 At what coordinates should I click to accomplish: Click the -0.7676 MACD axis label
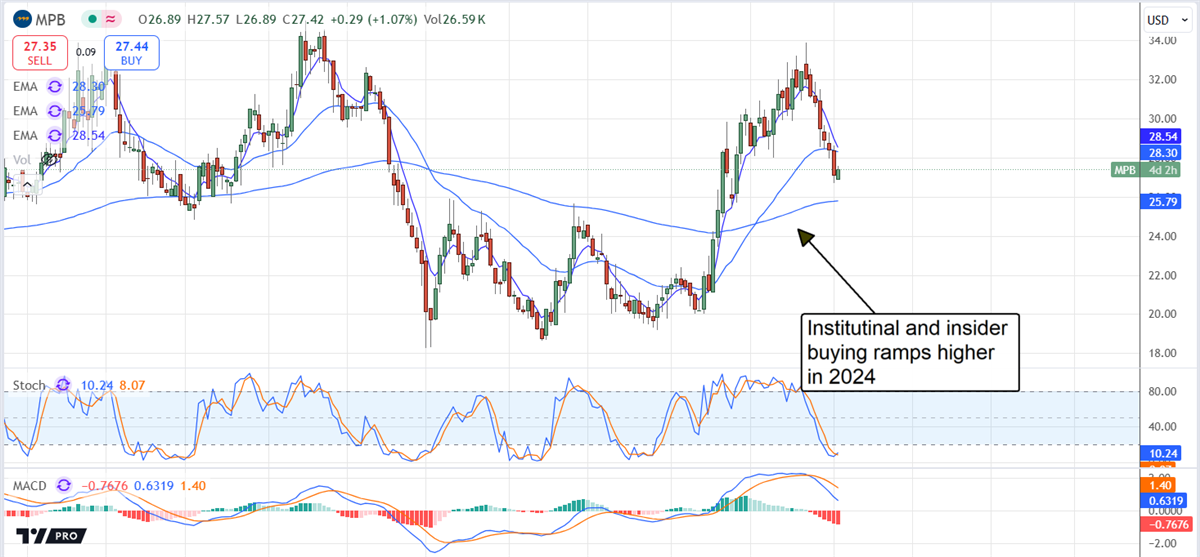[1166, 523]
